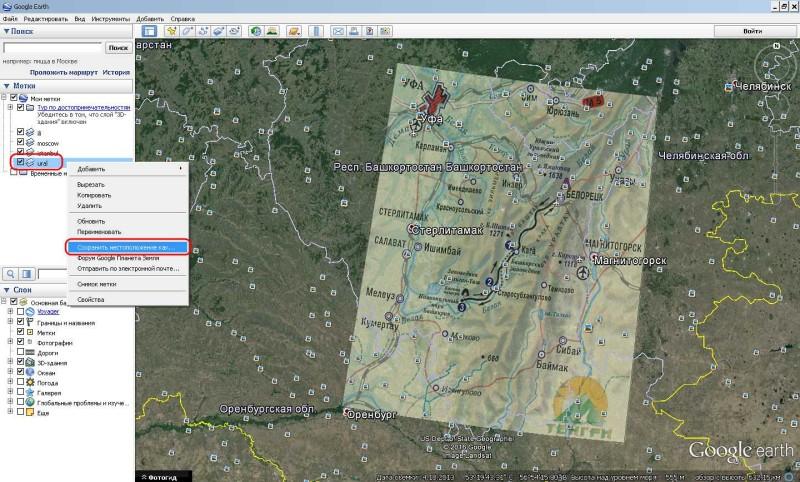Image resolution: width=800 pixels, height=482 pixels.
Task: Collapse the Поиск panel triangle
Action: click(x=6, y=31)
